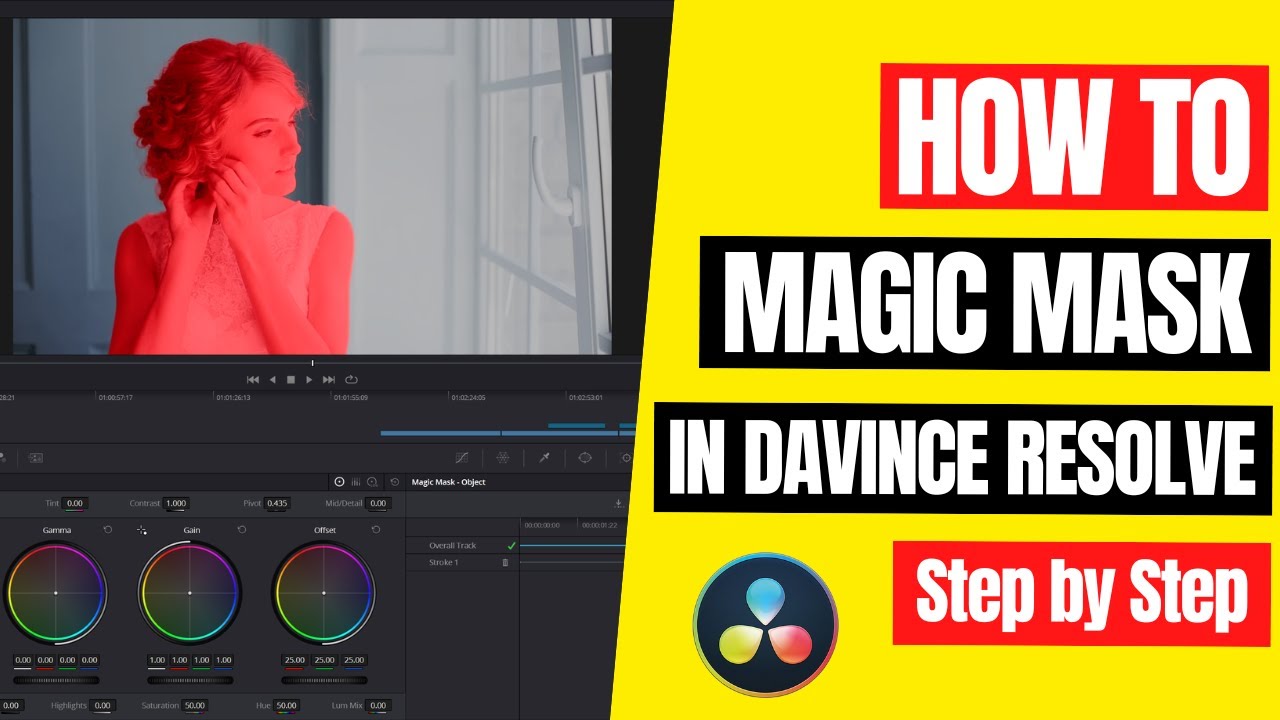Click Gain blue value field
Screen dimensions: 1280x720
[x=223, y=660]
